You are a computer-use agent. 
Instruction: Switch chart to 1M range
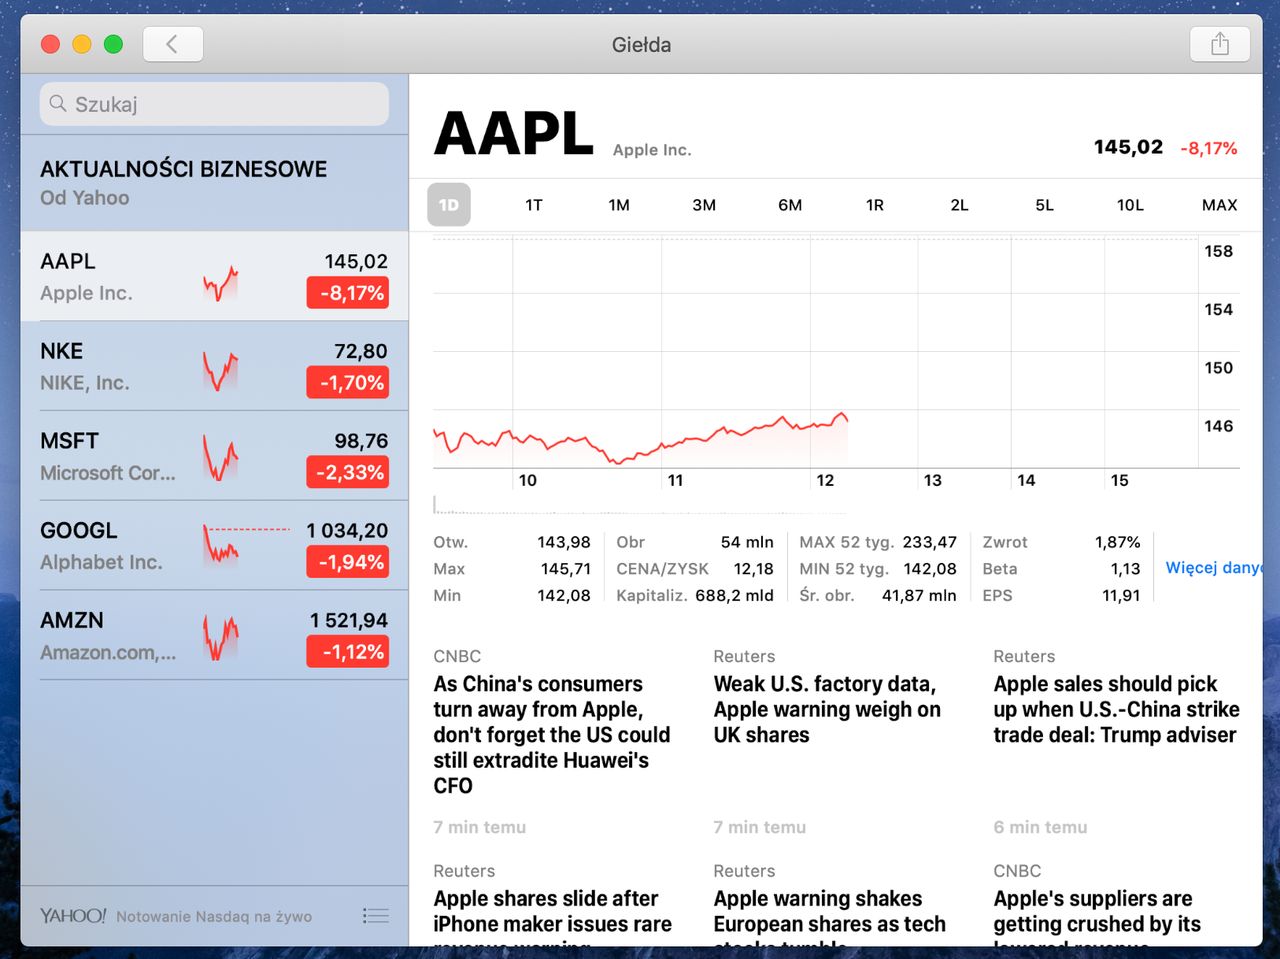pos(619,205)
